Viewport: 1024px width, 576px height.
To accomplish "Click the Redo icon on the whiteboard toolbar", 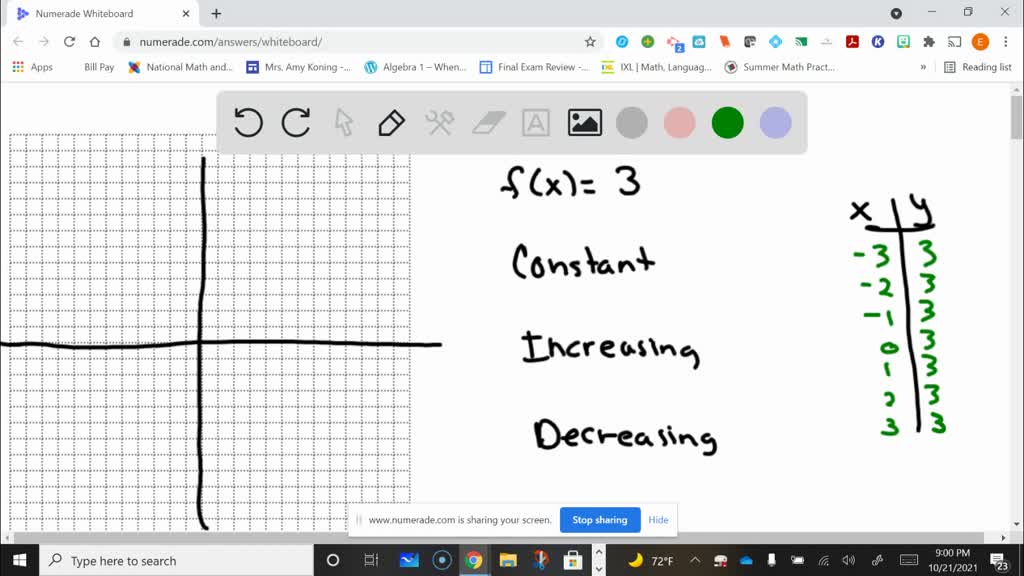I will (x=295, y=122).
